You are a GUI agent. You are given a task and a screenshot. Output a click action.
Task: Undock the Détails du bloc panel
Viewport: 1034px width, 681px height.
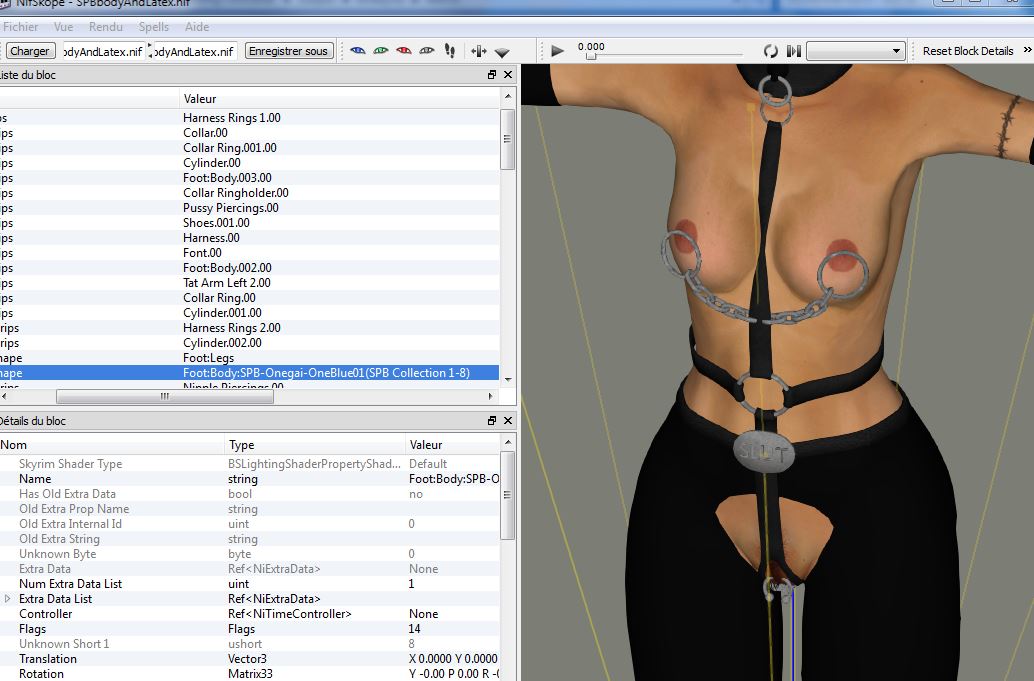pyautogui.click(x=492, y=421)
